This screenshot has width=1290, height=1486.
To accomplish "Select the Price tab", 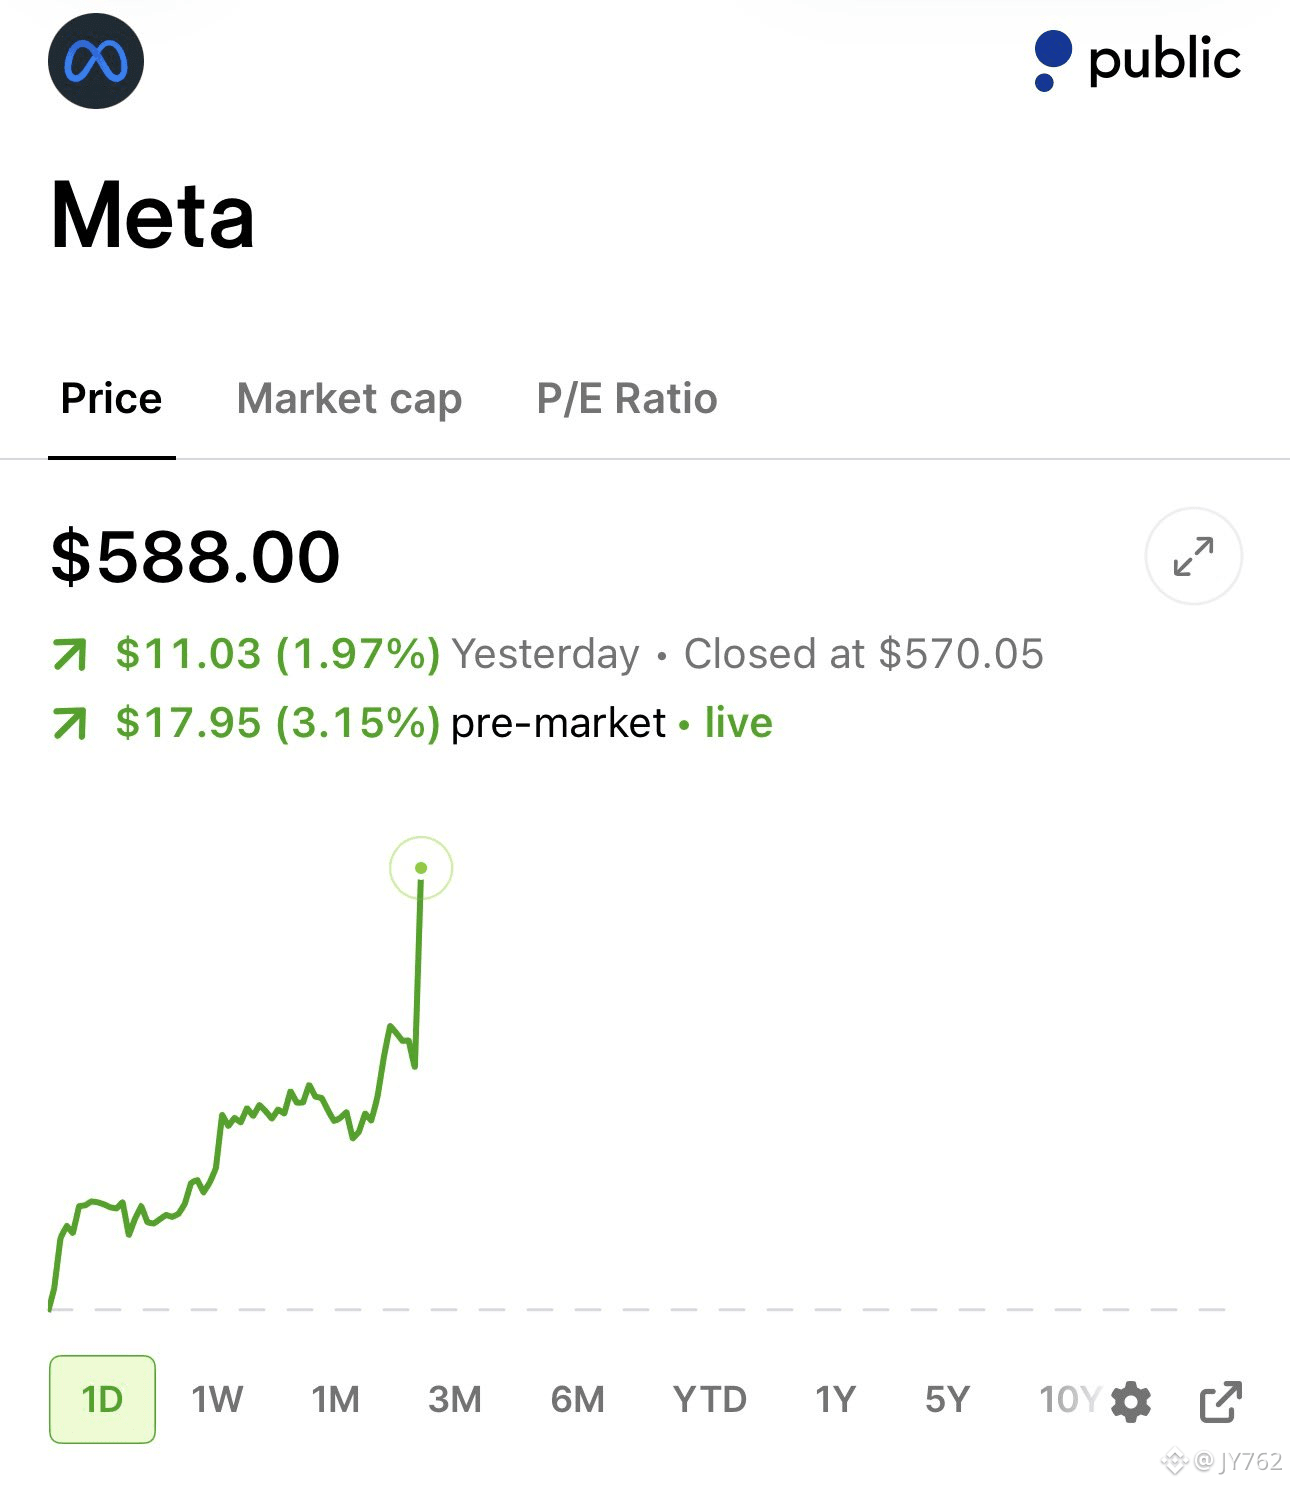I will coord(111,399).
